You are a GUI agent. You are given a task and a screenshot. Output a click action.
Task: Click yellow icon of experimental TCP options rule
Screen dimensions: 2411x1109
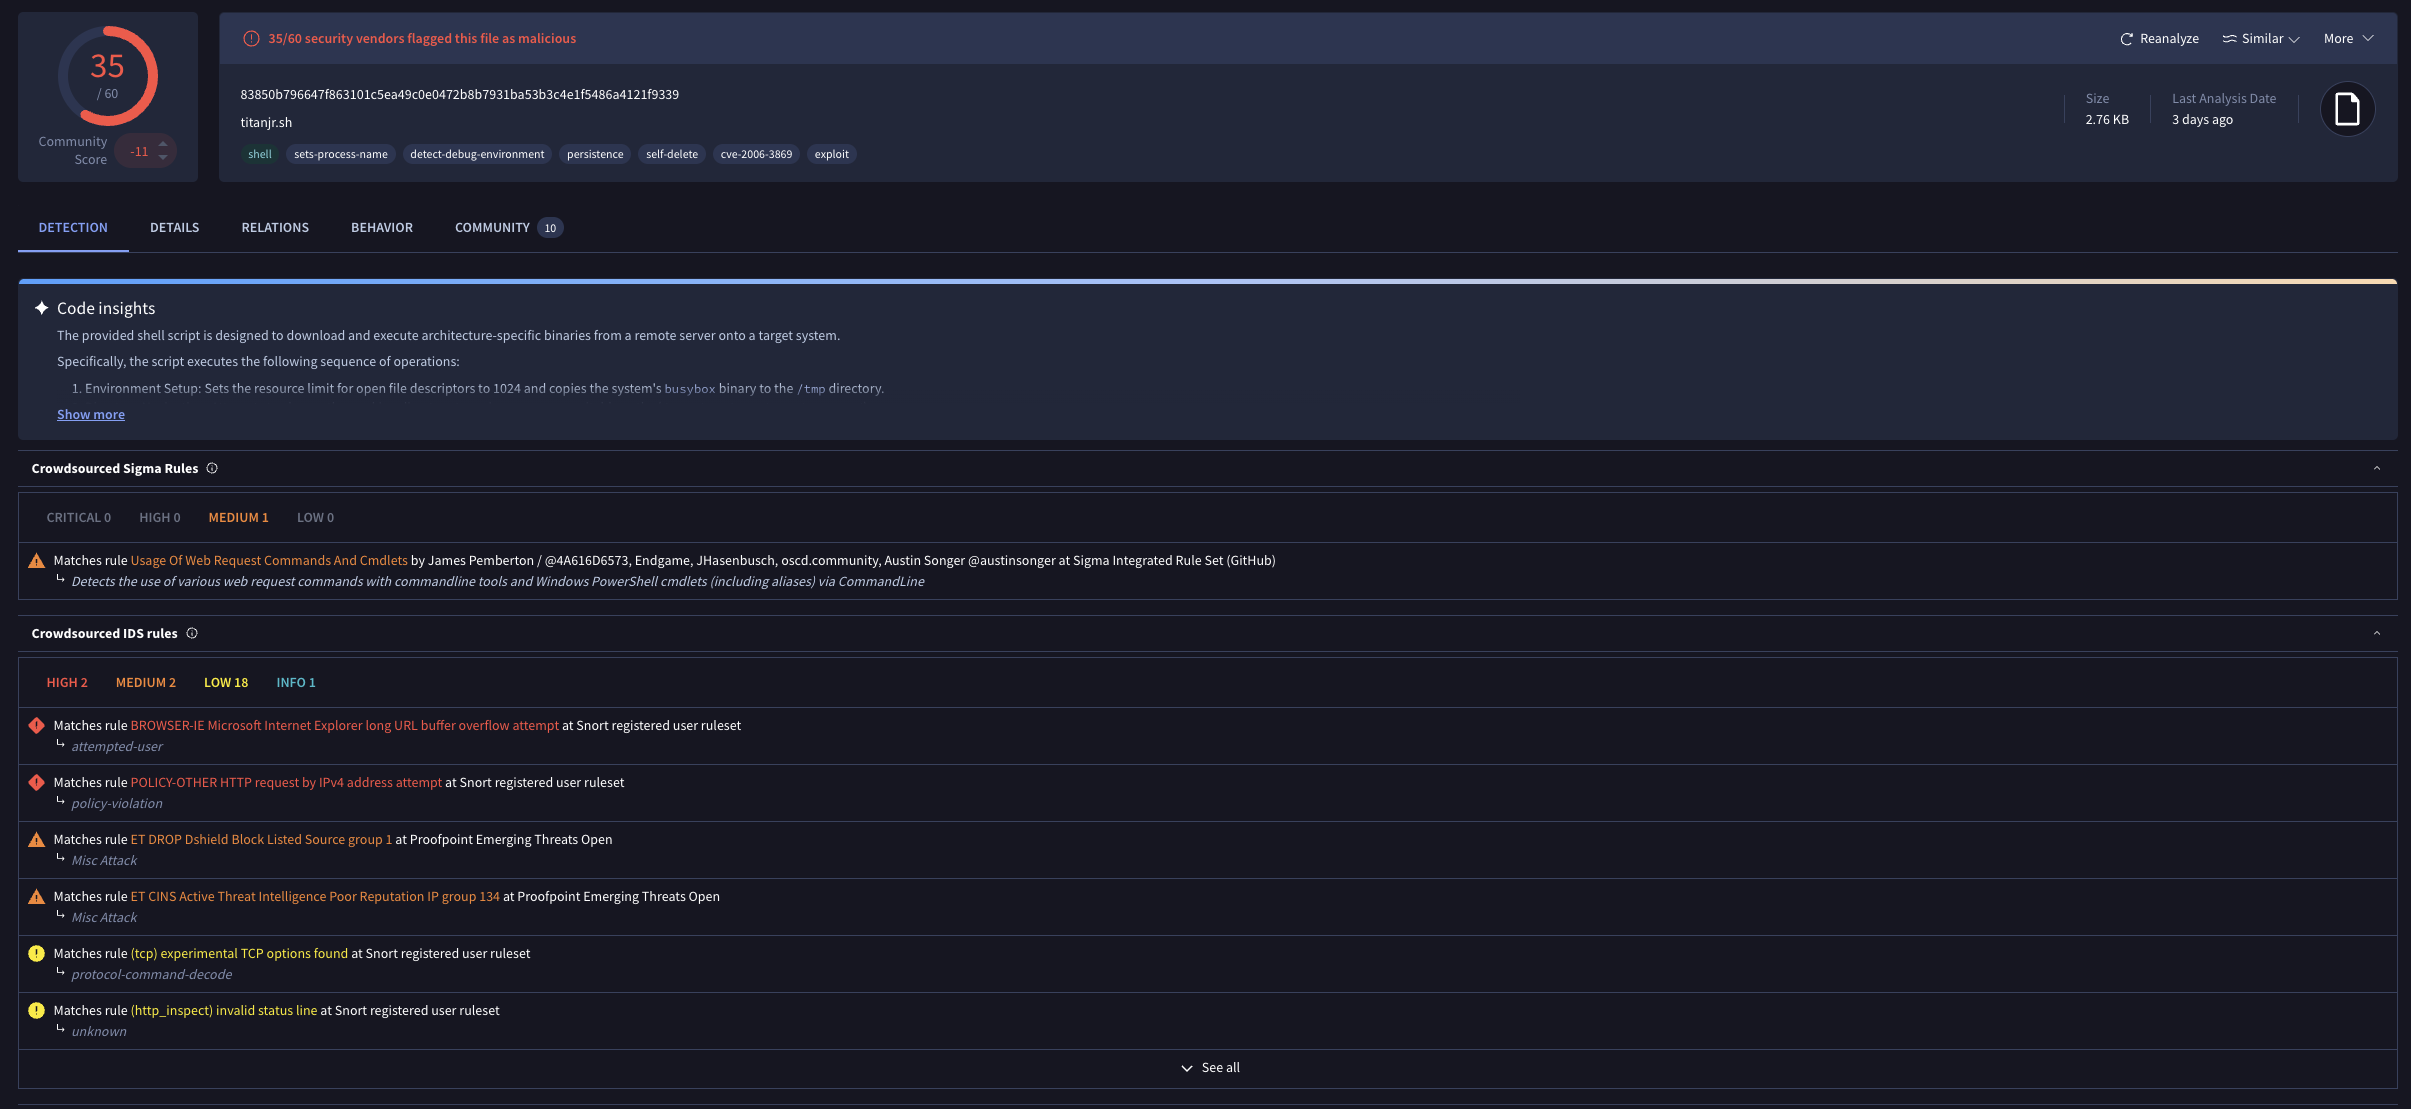[37, 954]
